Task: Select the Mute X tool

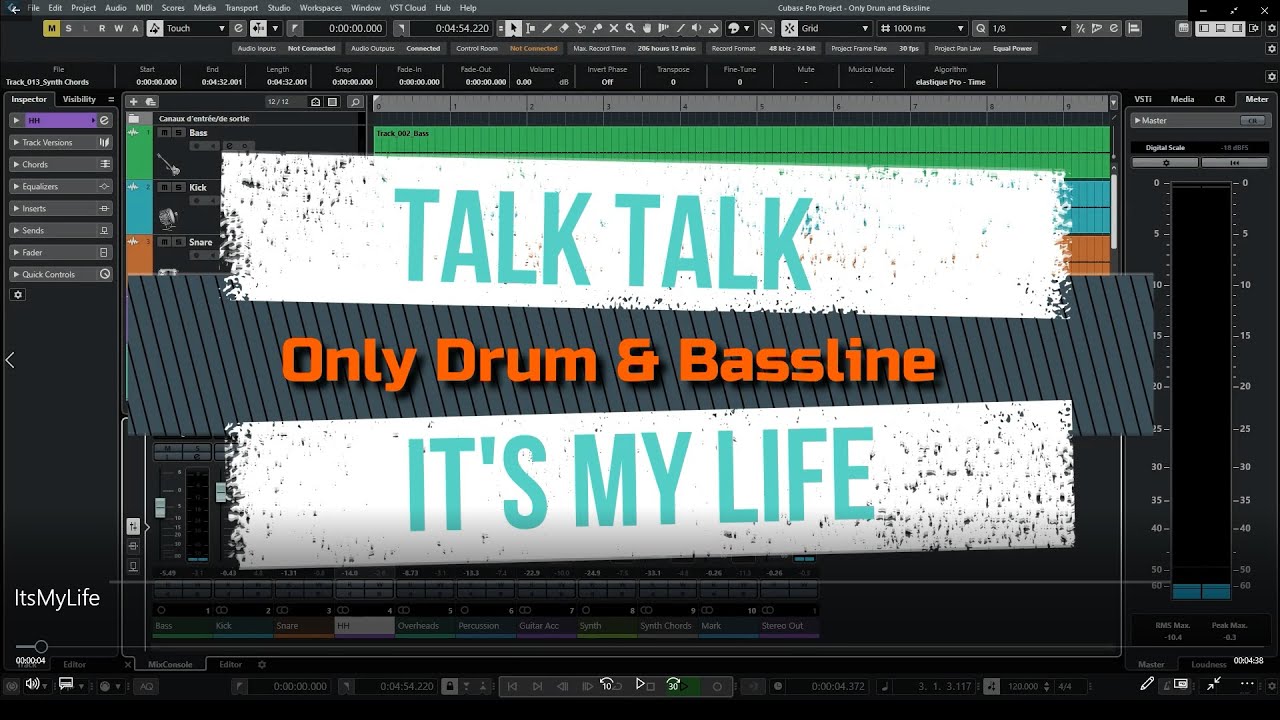Action: tap(614, 28)
